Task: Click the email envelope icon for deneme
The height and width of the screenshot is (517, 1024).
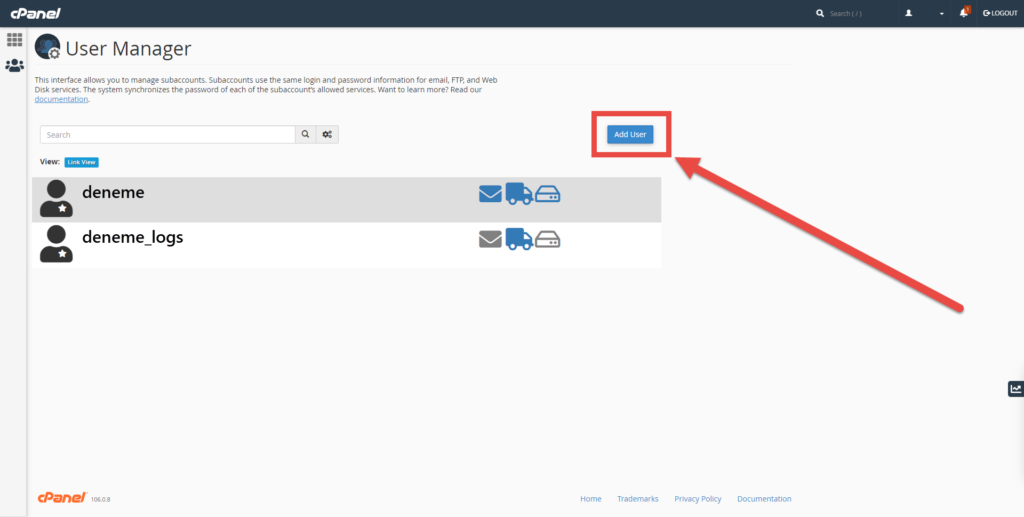Action: (x=490, y=194)
